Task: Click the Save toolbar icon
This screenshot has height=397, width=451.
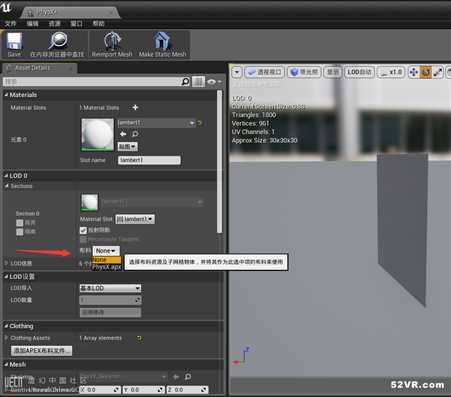Action: 14,42
